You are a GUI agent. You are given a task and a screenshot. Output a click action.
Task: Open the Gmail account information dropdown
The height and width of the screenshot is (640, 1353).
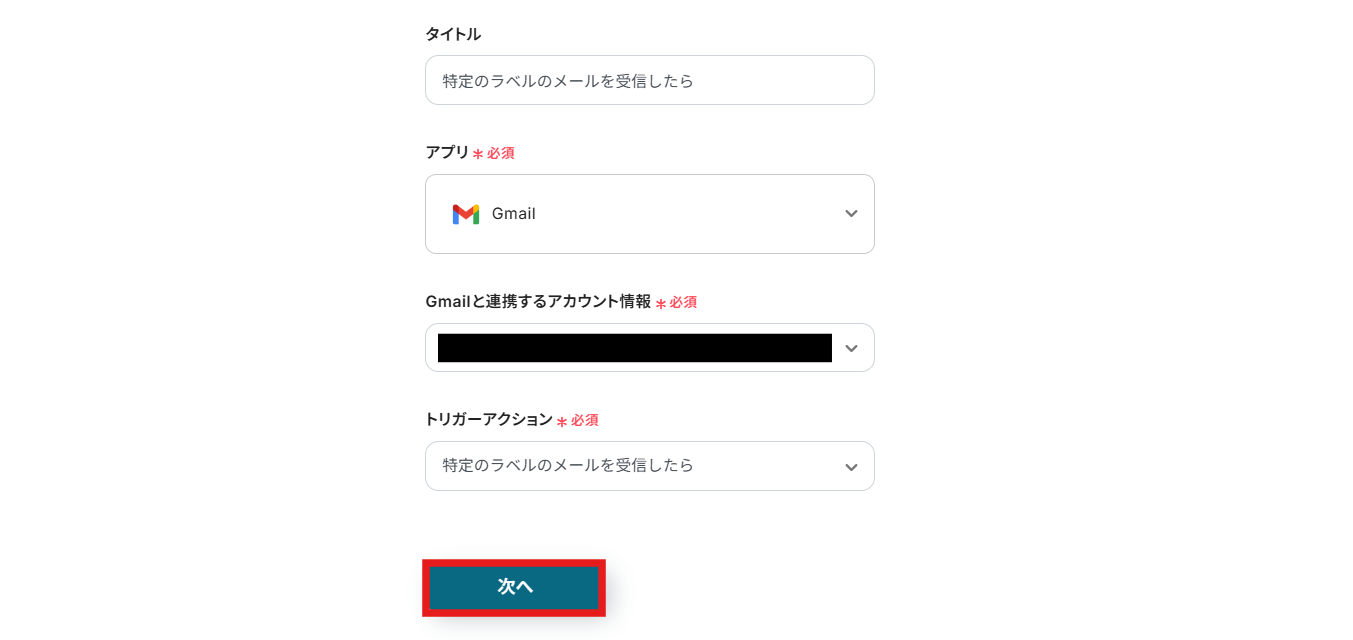coord(650,348)
